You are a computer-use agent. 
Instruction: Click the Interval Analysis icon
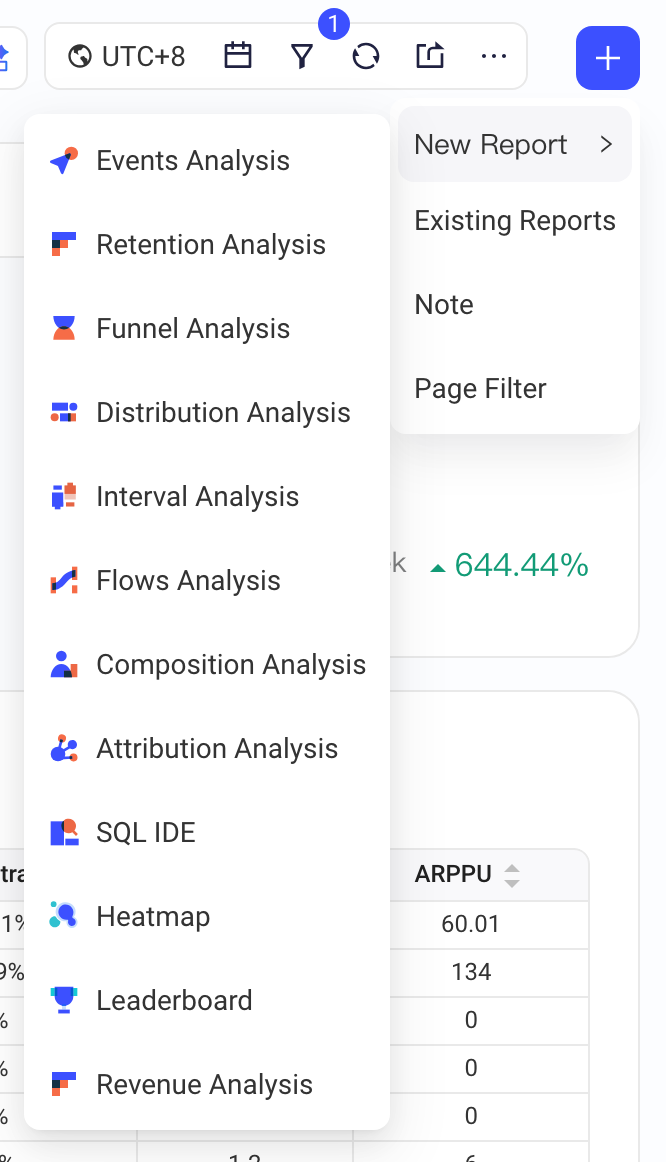[x=64, y=496]
